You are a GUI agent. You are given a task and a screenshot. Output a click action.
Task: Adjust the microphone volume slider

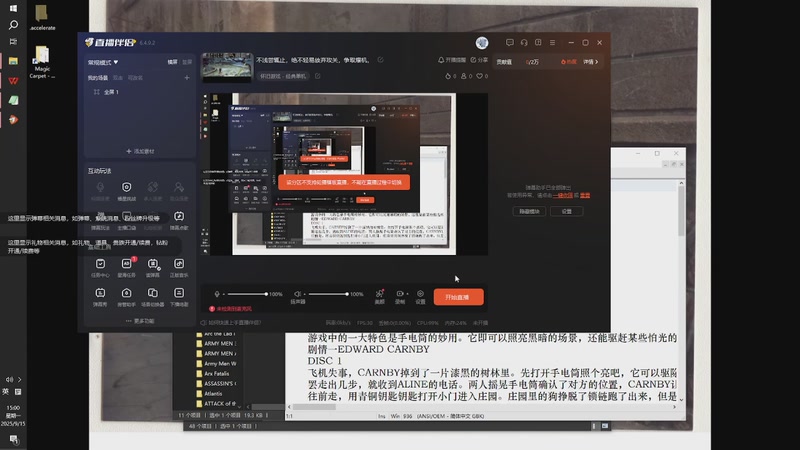tap(247, 294)
